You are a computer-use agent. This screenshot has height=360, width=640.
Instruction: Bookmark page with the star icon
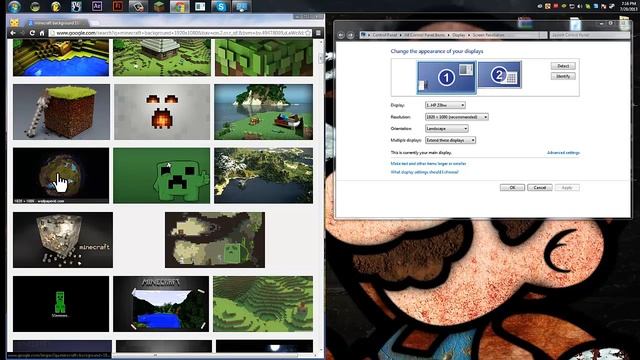[x=308, y=33]
